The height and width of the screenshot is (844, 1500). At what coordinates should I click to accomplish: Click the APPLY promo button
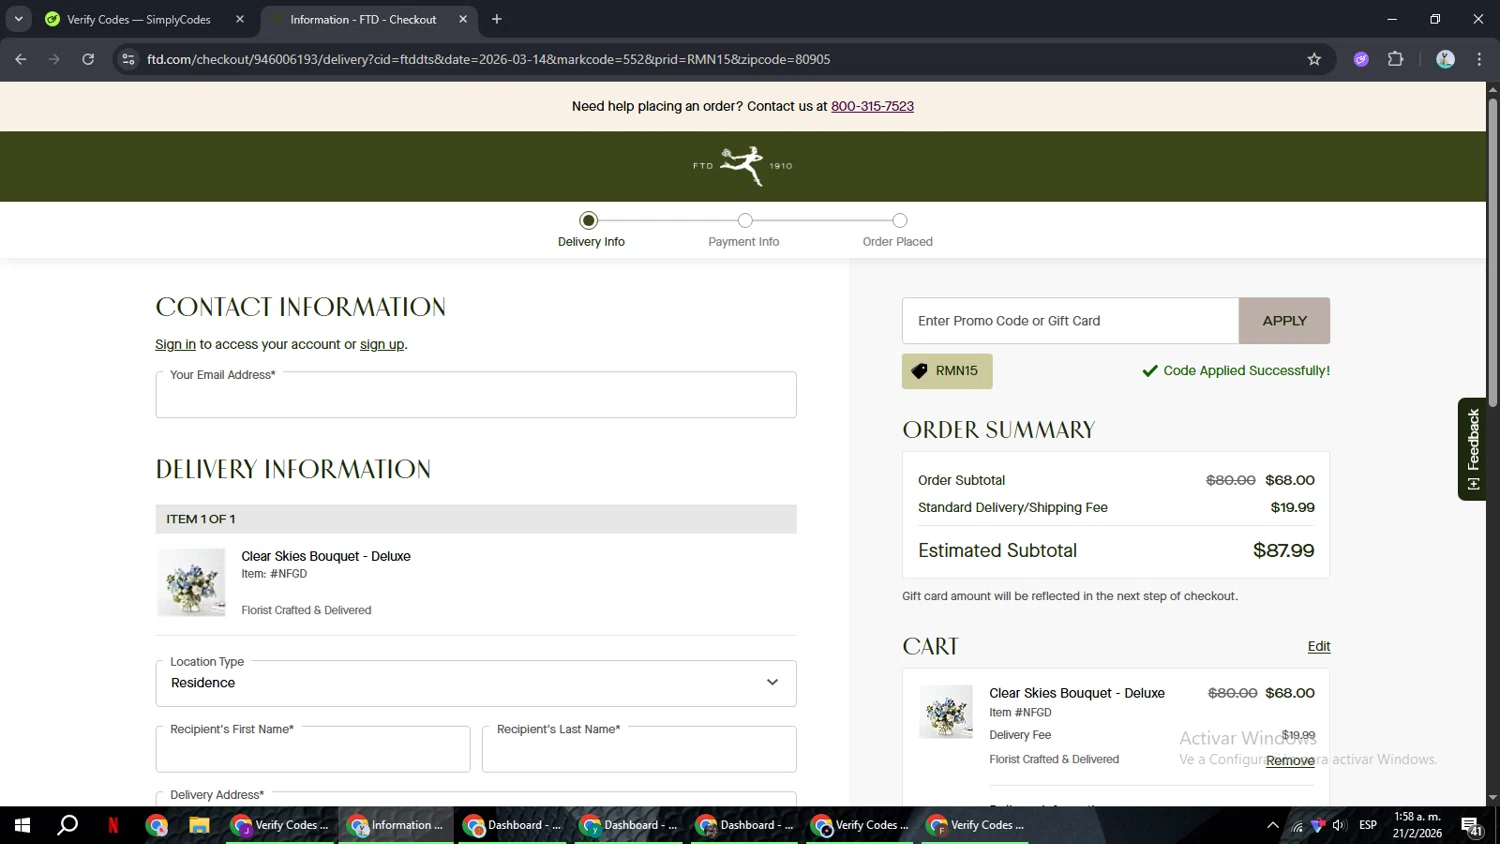[1284, 321]
